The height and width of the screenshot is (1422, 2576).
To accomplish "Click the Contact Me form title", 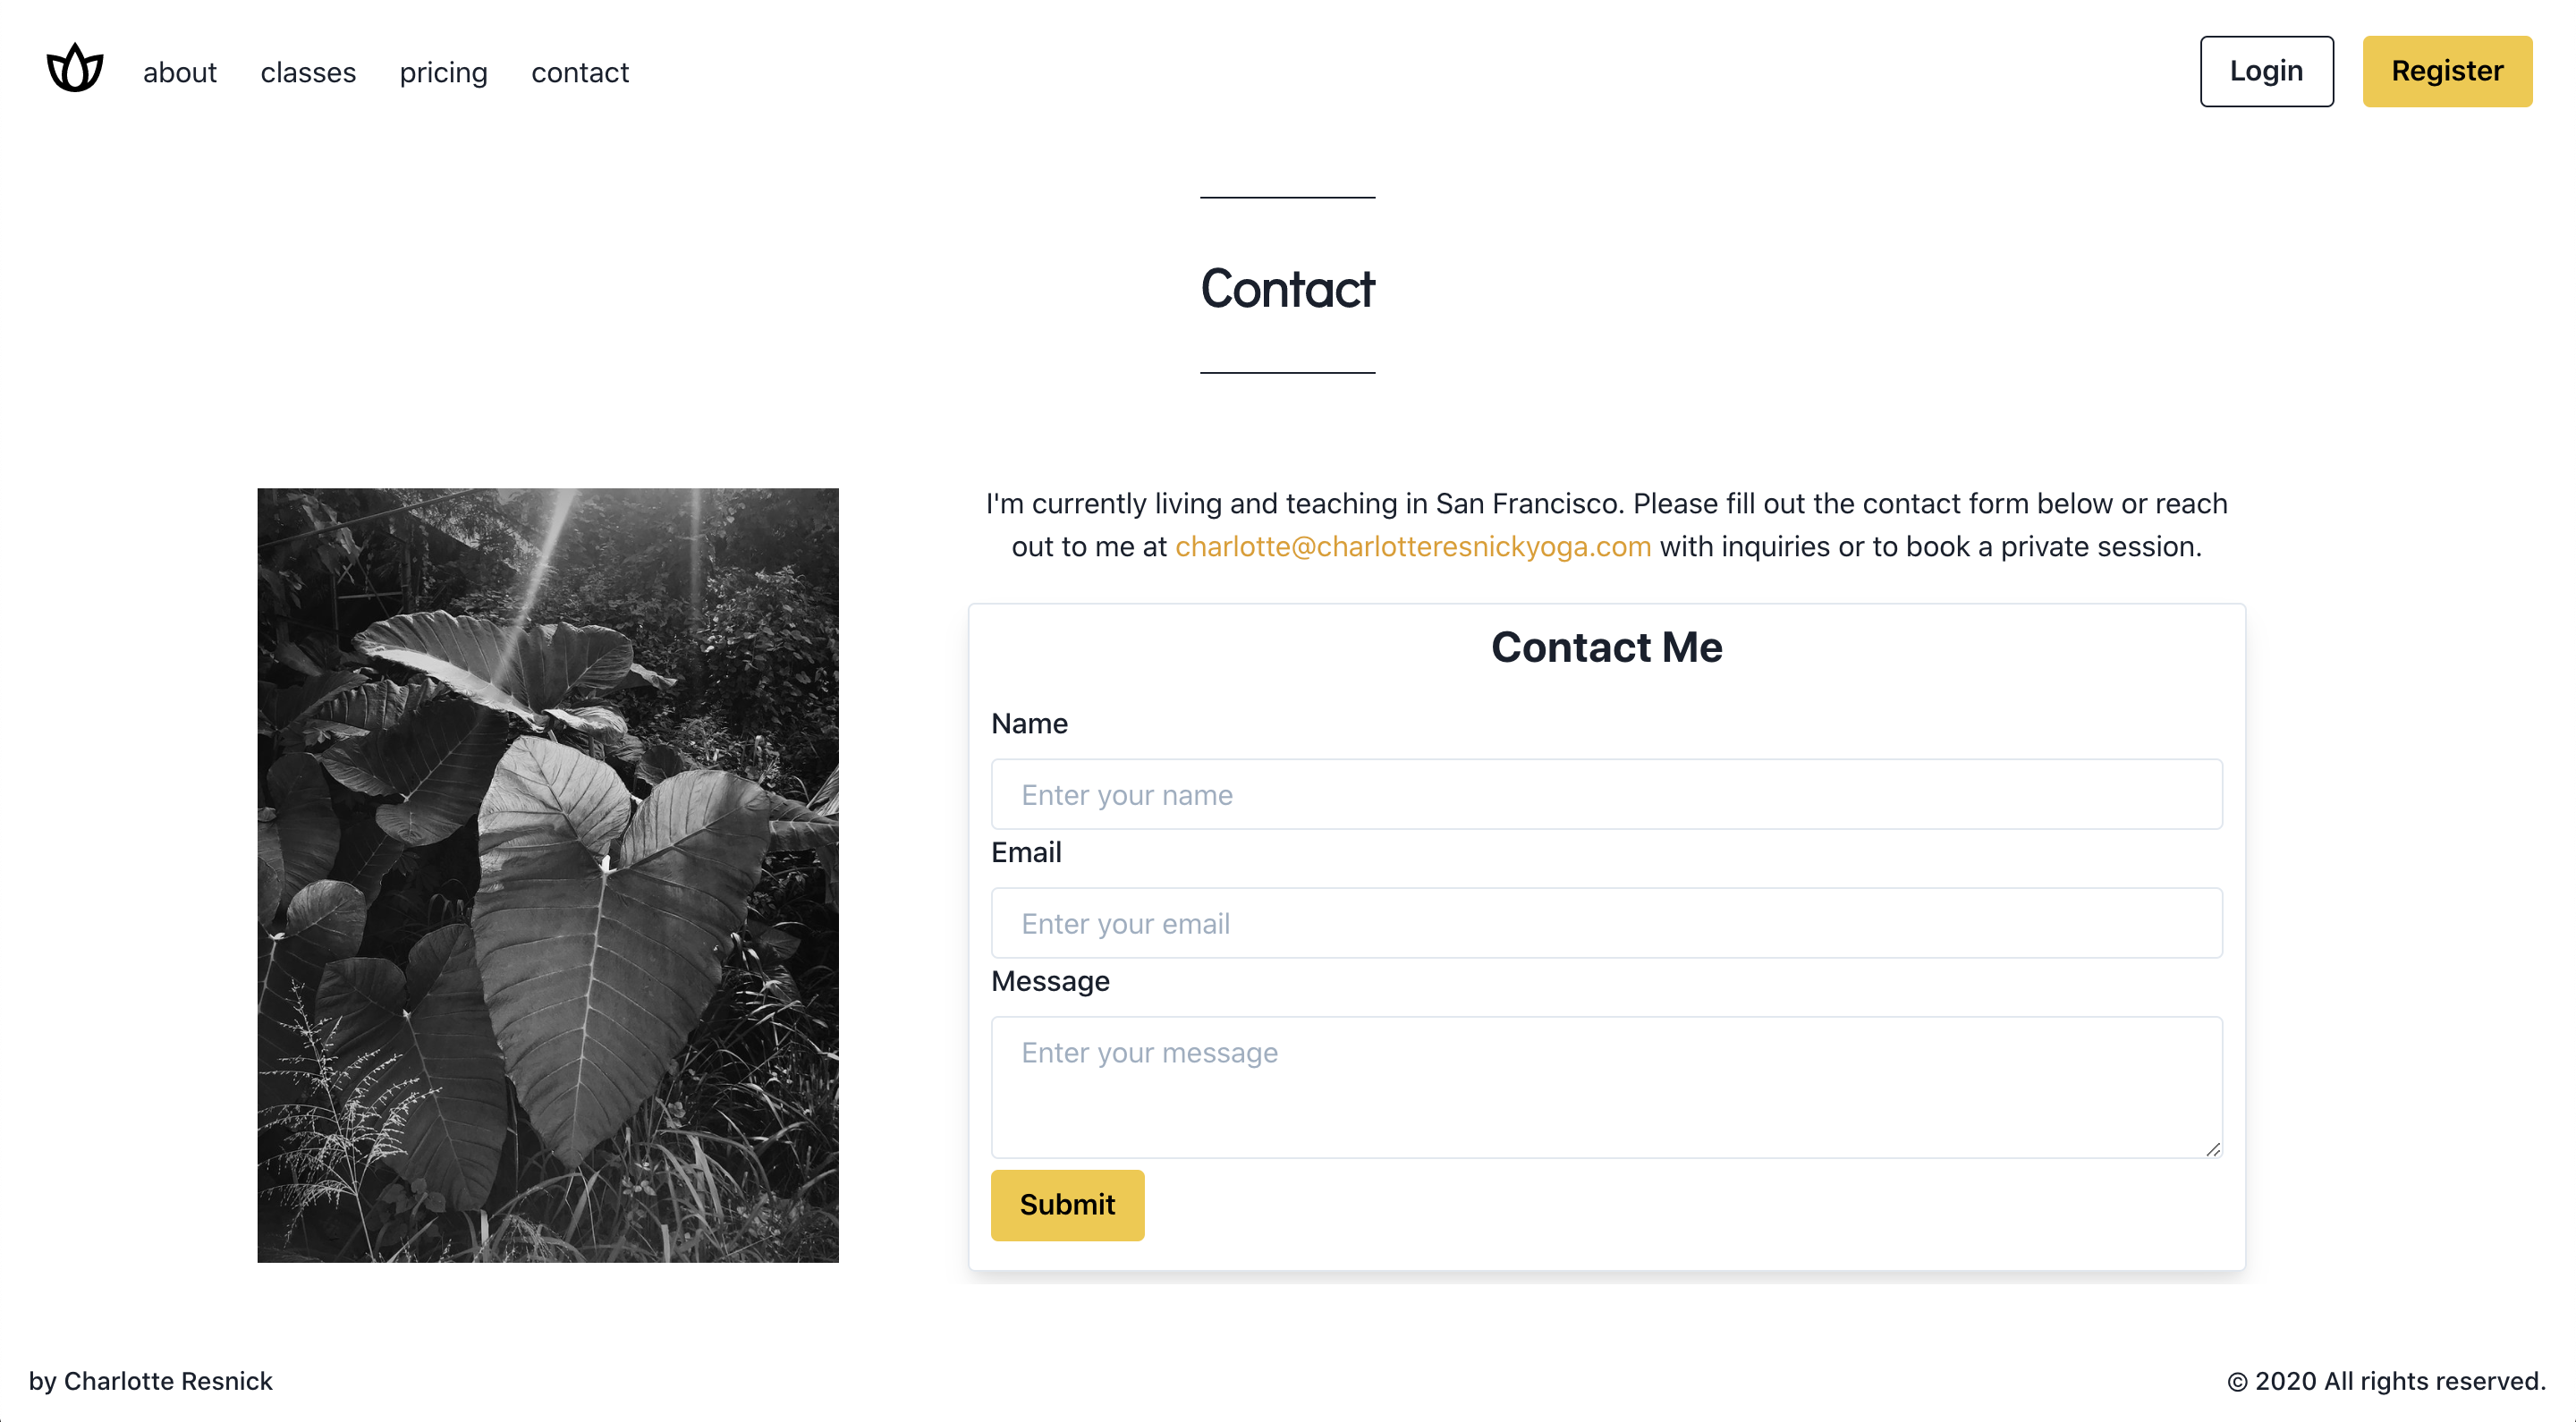I will point(1606,647).
